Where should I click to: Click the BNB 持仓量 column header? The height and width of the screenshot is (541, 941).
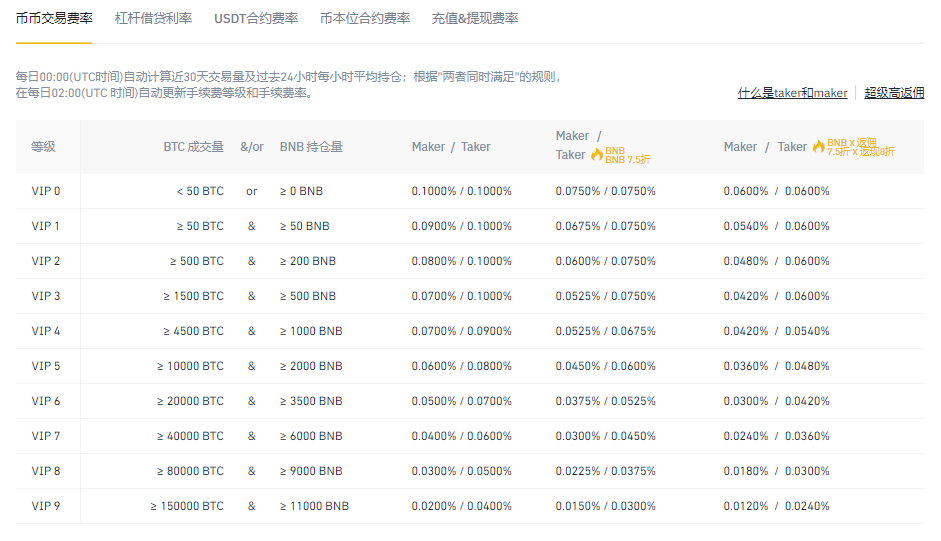[x=311, y=147]
